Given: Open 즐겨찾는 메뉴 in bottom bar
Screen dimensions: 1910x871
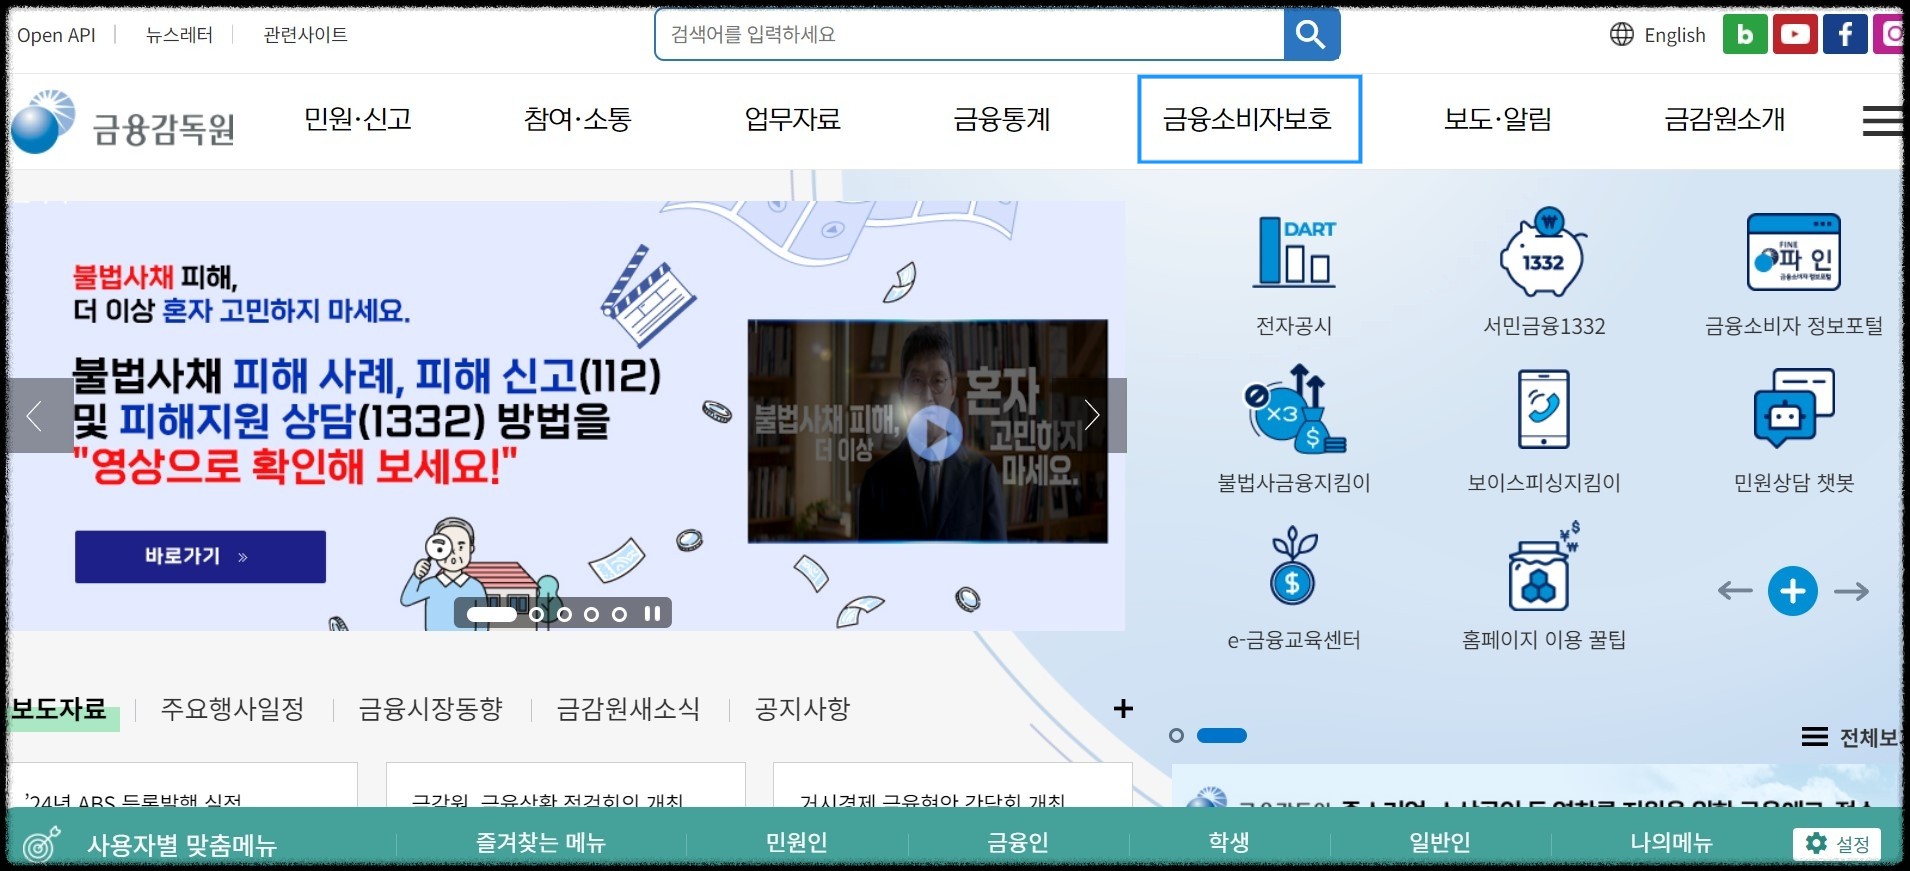Looking at the screenshot, I should 541,843.
